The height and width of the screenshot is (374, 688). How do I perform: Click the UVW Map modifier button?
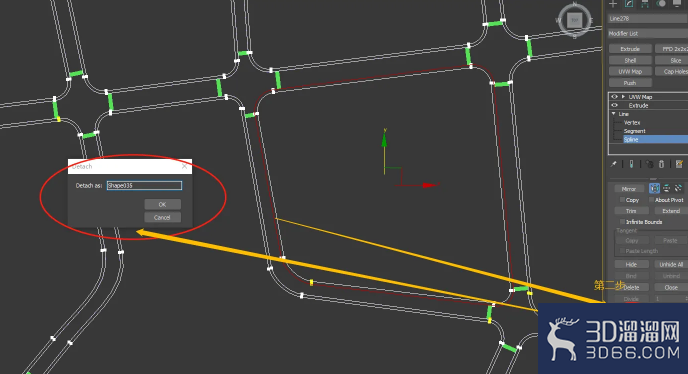[x=630, y=71]
